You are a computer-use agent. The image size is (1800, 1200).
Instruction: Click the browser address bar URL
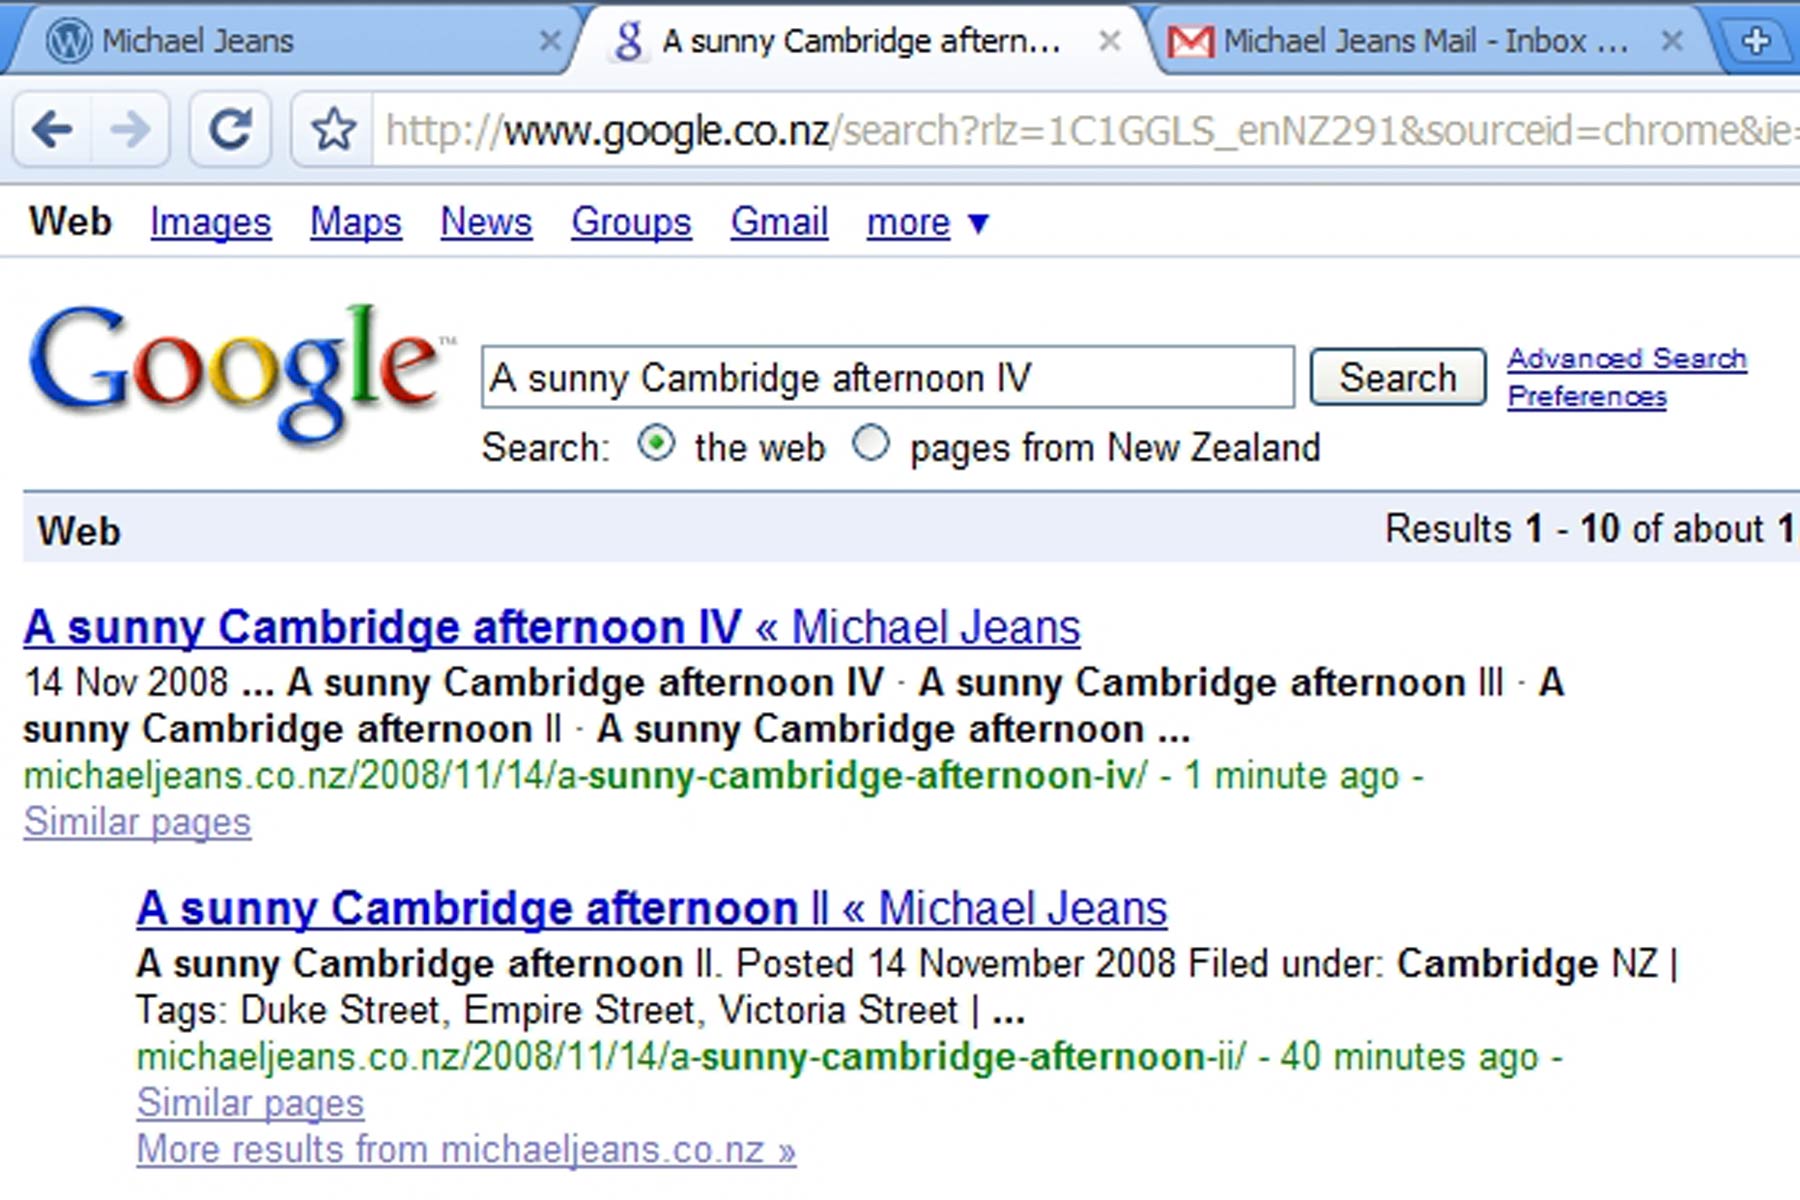1080,131
